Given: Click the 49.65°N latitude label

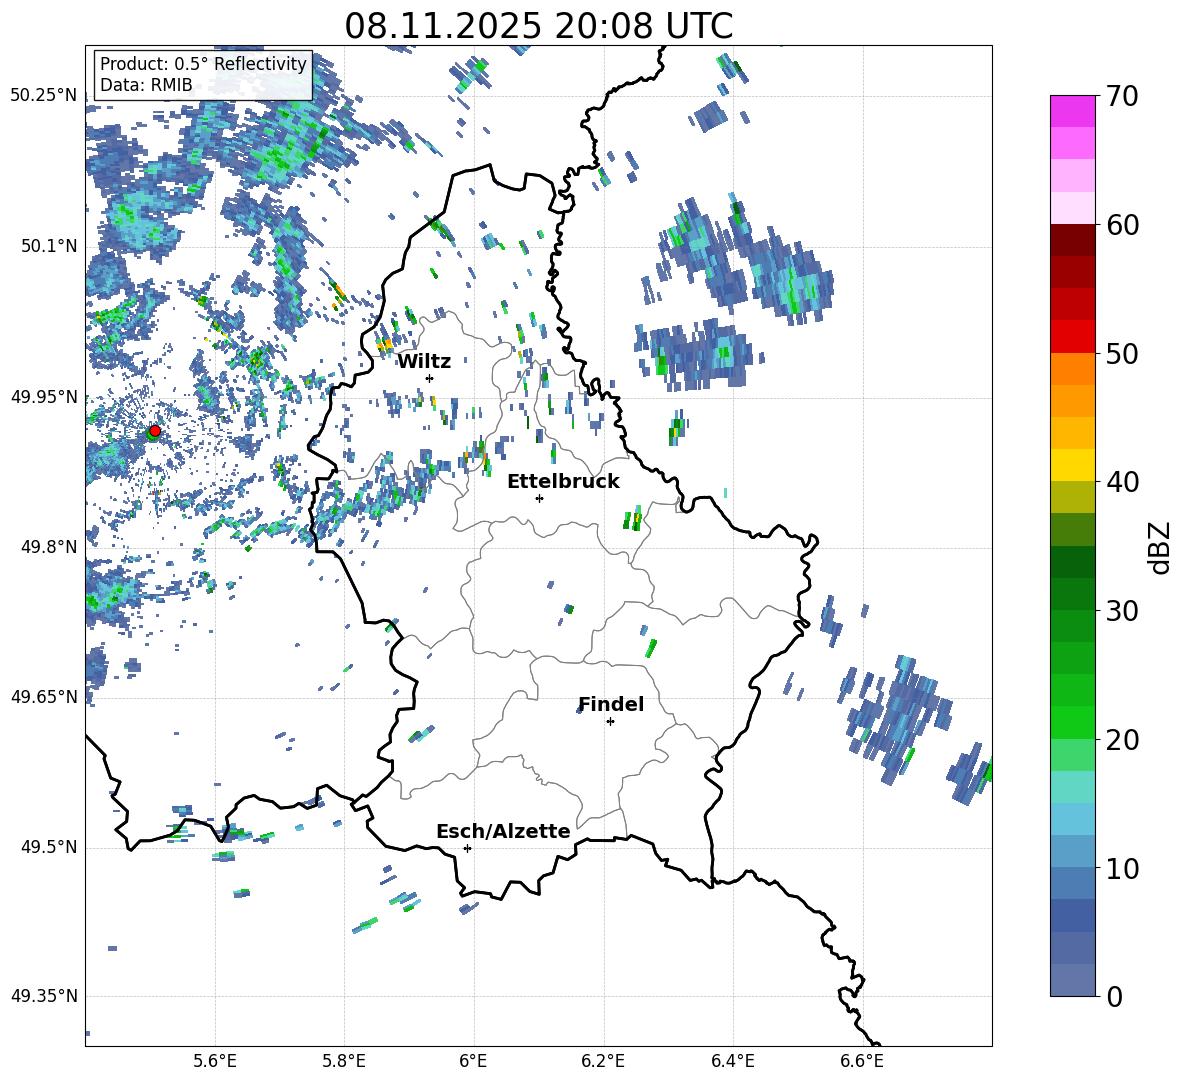Looking at the screenshot, I should [x=44, y=696].
